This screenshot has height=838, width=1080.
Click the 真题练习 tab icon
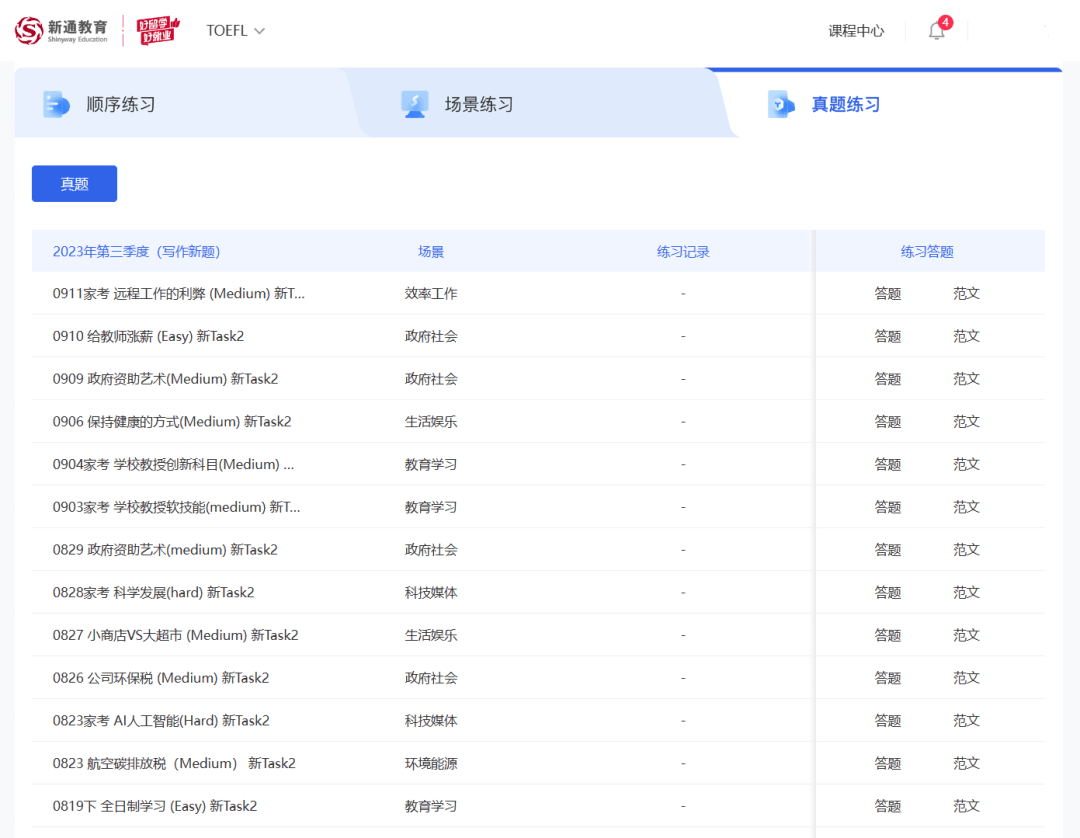tap(781, 105)
